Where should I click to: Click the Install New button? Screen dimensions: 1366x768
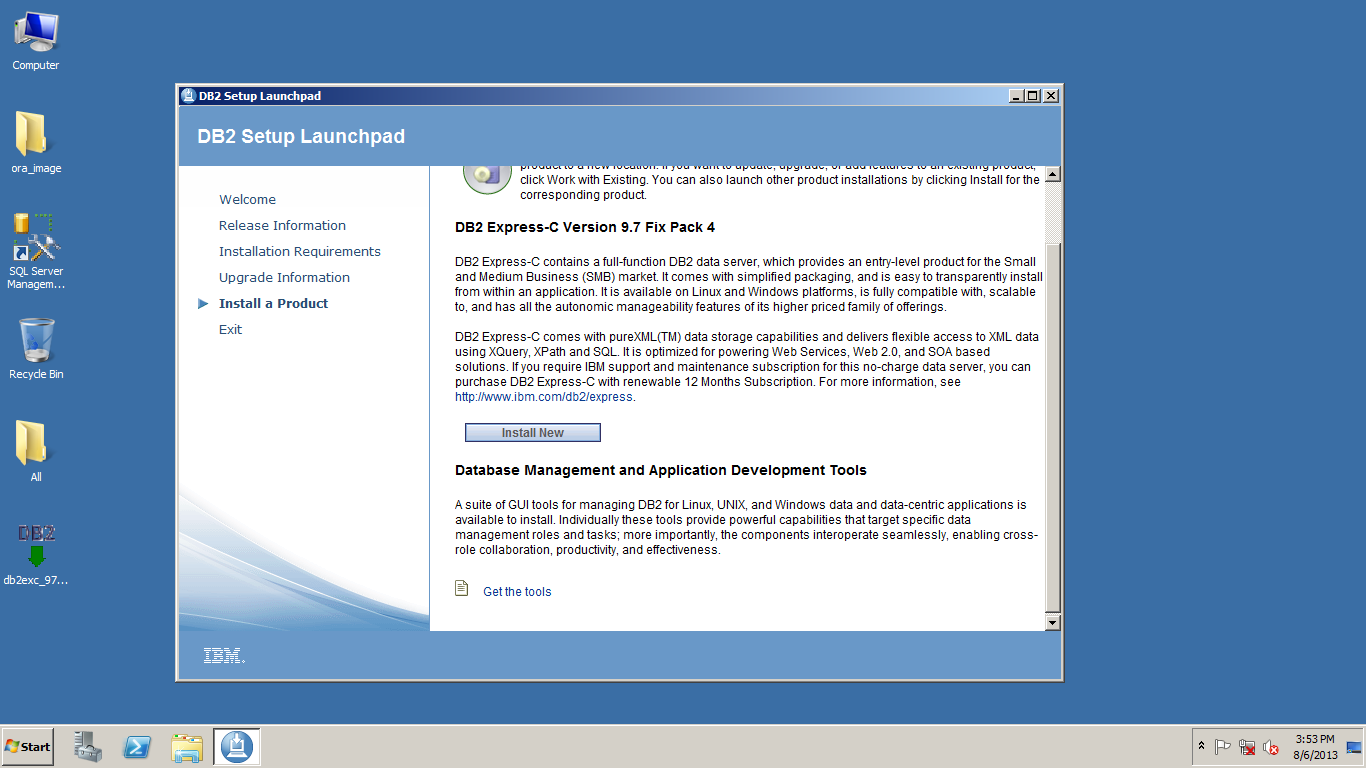tap(533, 432)
